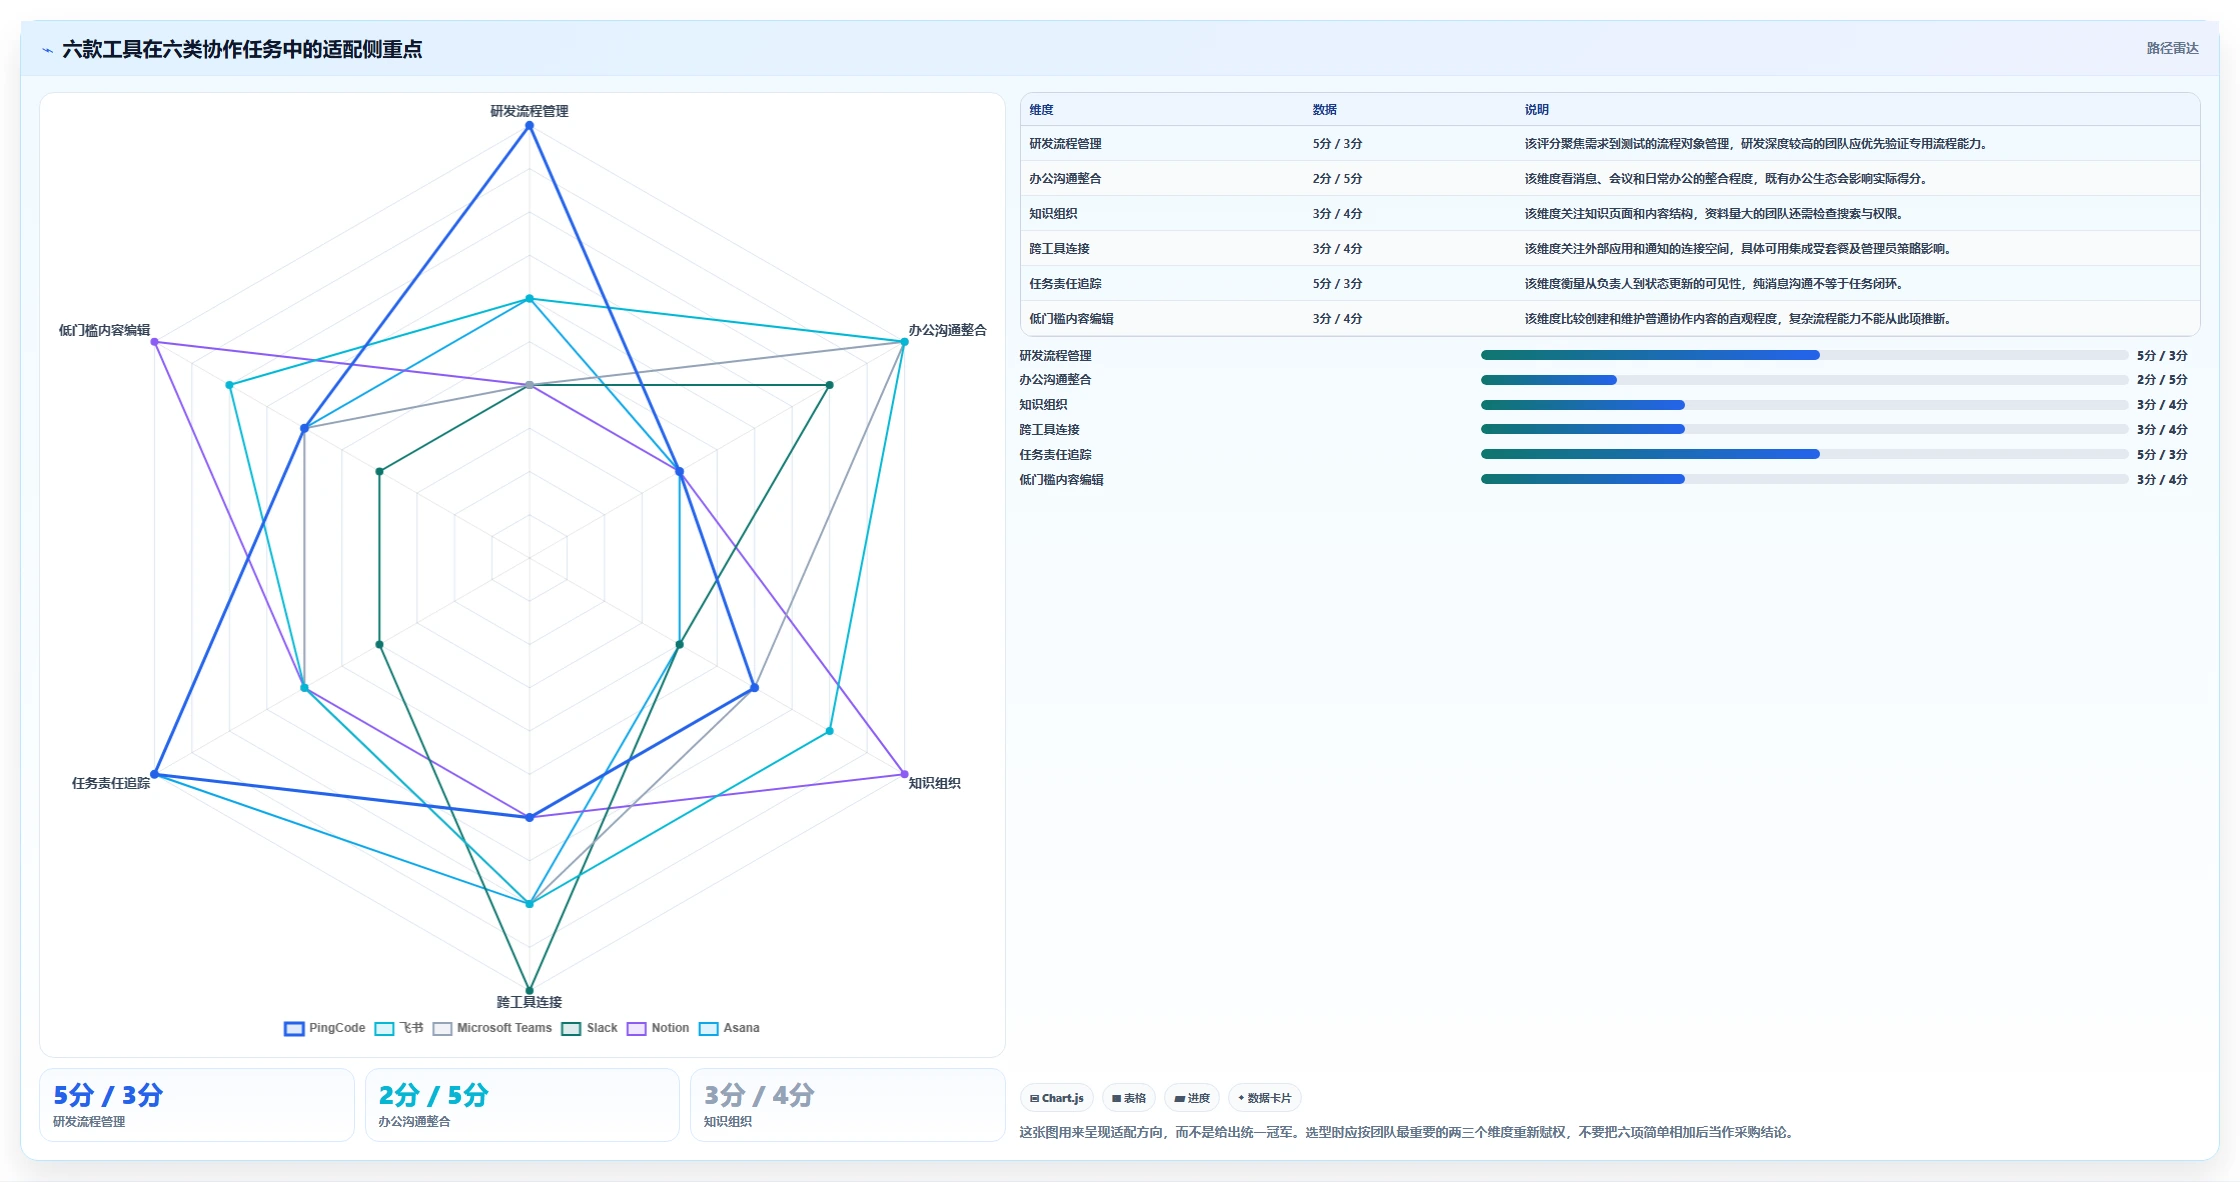Click the 2分 / 5分 value in the table
This screenshot has height=1182, width=2240.
click(x=1337, y=179)
